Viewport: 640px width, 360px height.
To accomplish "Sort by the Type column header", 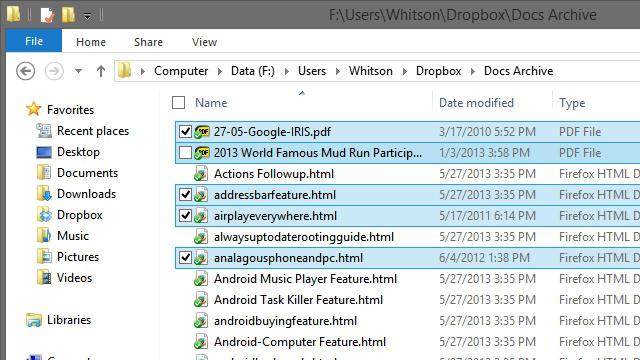I will pos(572,103).
